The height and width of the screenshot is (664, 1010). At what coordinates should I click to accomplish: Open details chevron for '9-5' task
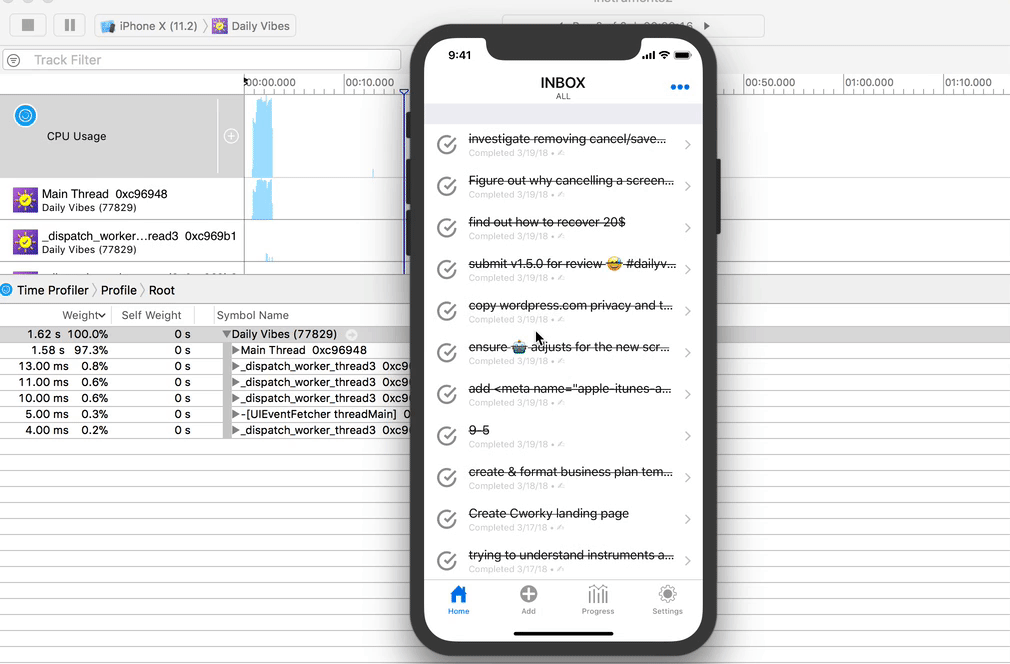click(x=687, y=436)
